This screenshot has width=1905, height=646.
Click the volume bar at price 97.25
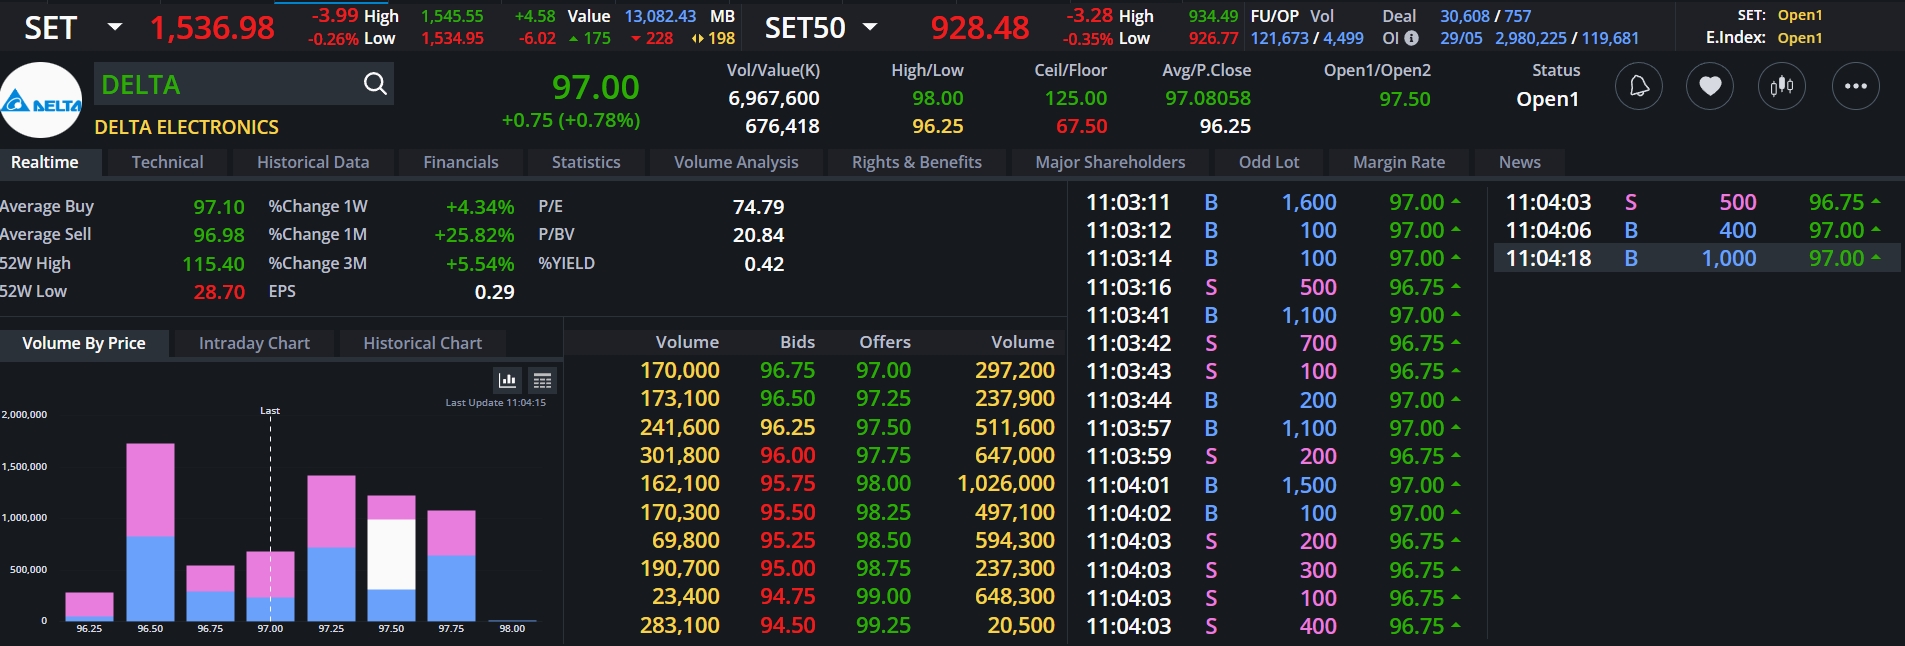tap(331, 548)
